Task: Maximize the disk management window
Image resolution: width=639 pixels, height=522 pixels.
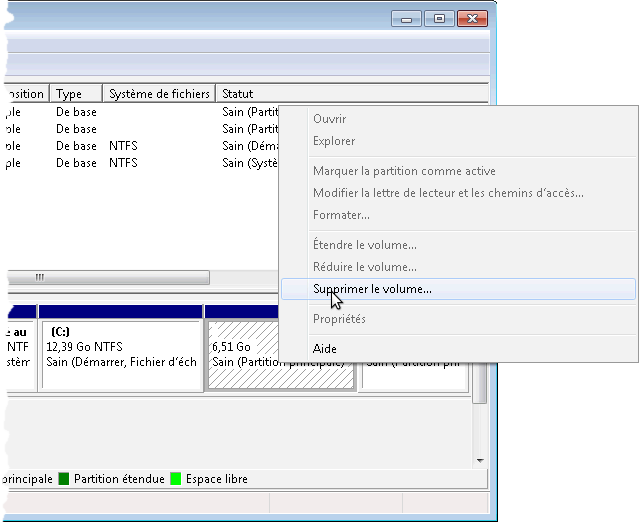Action: tap(439, 19)
